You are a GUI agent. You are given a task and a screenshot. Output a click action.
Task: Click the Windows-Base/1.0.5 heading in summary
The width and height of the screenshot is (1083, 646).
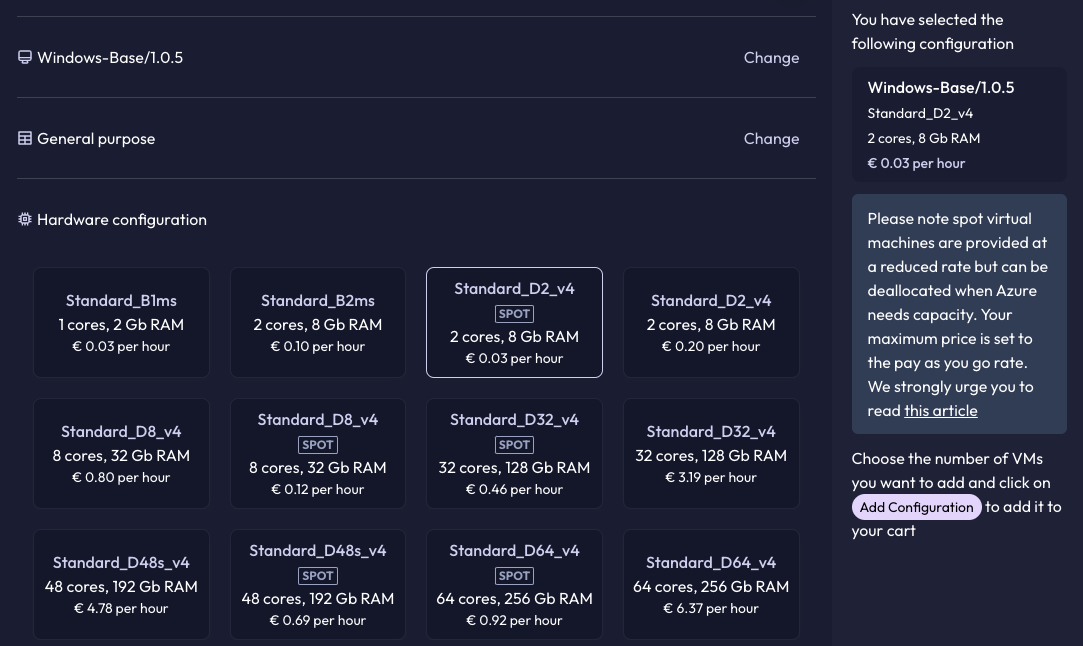[x=941, y=88]
